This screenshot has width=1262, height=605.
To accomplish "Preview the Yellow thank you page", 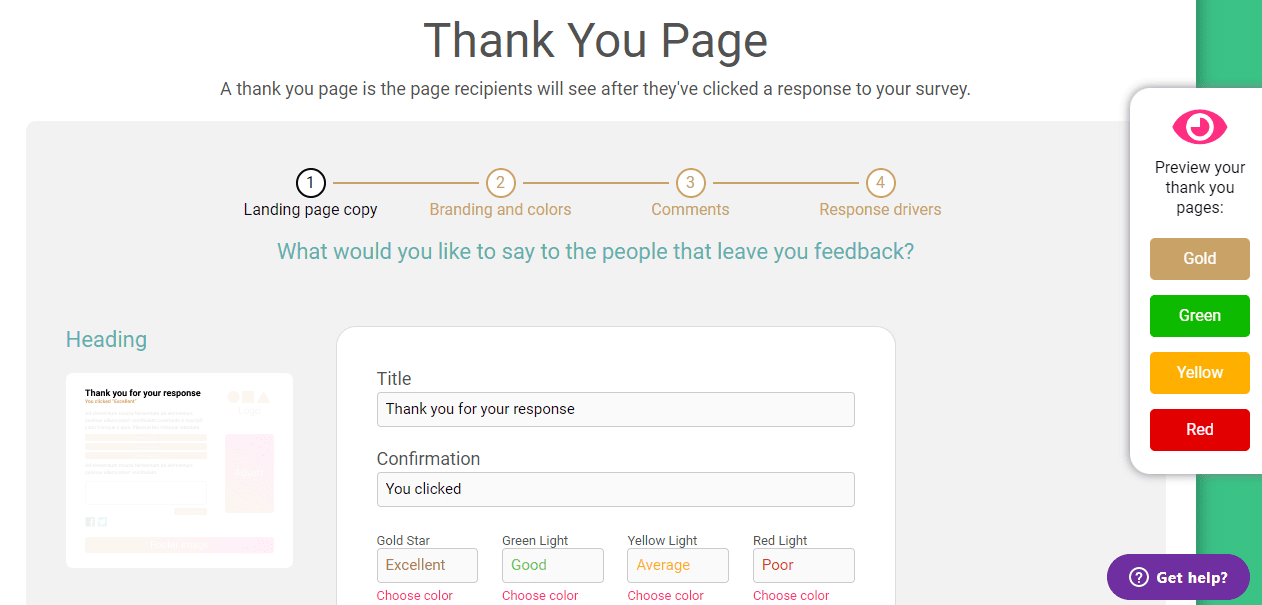I will pyautogui.click(x=1199, y=373).
